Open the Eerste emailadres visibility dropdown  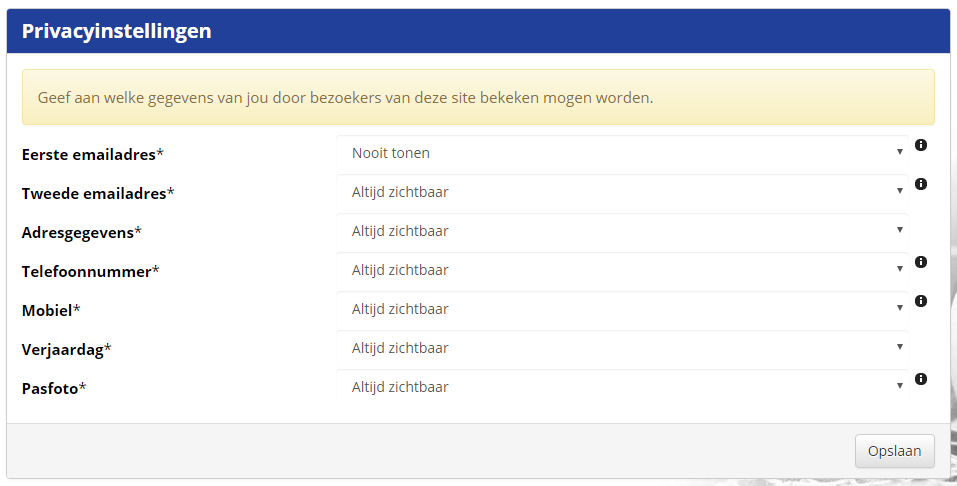tap(622, 153)
